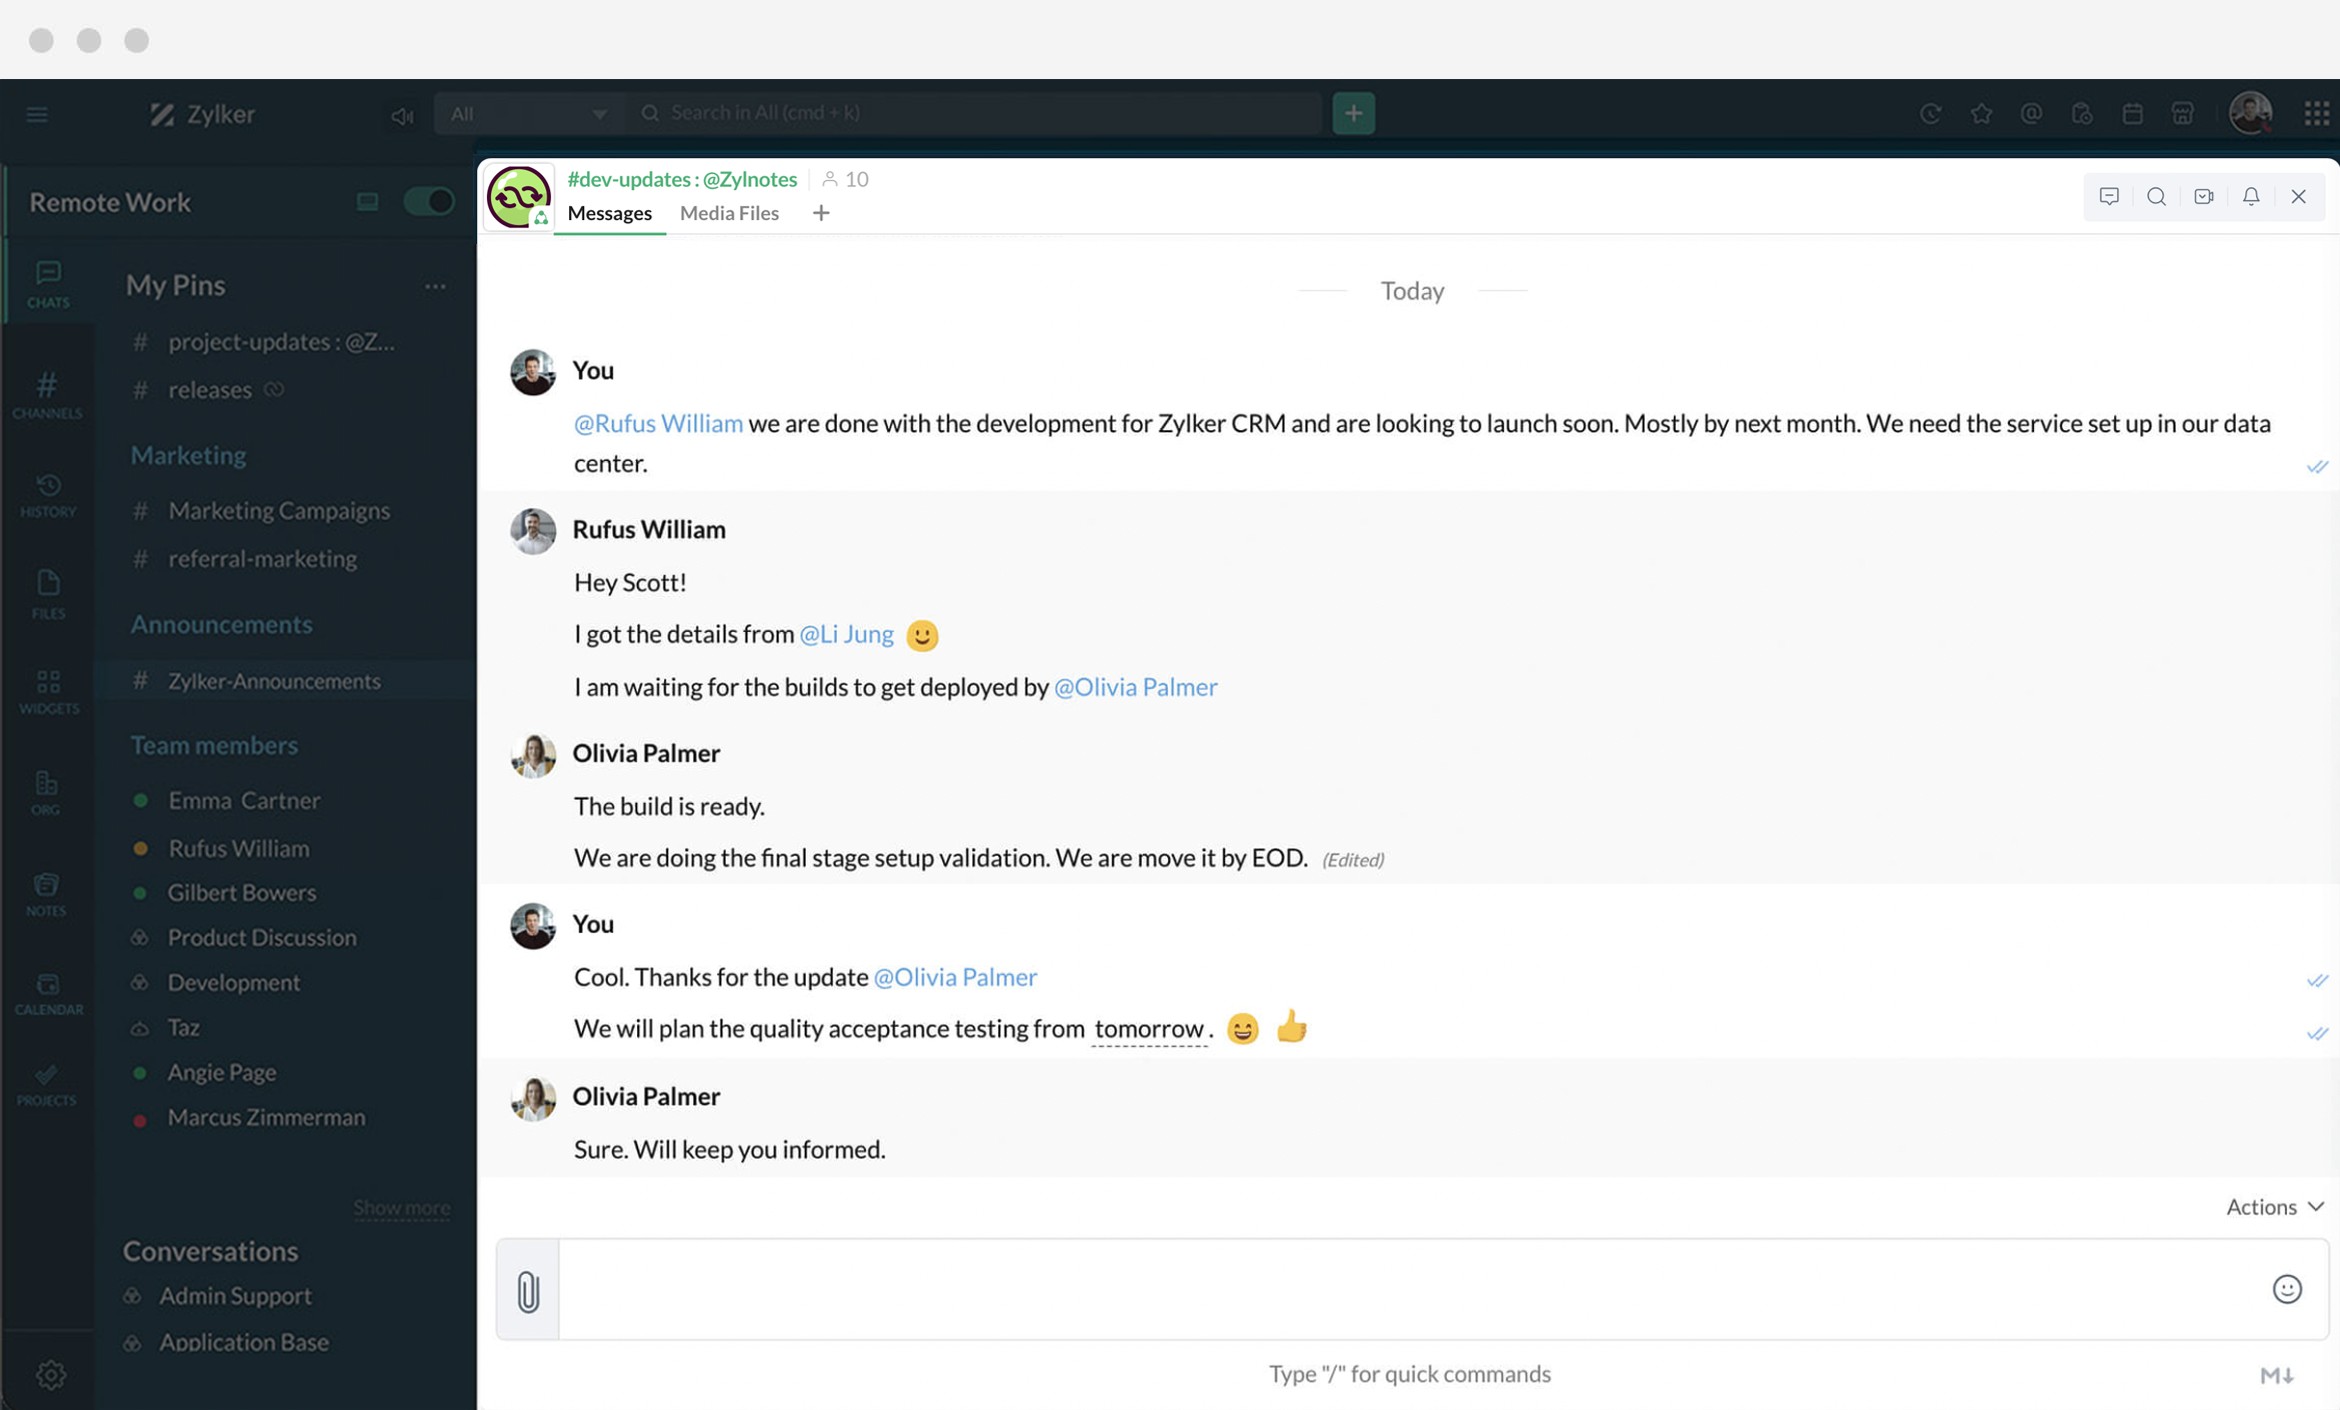Click the attachment paperclip icon in input

click(528, 1290)
